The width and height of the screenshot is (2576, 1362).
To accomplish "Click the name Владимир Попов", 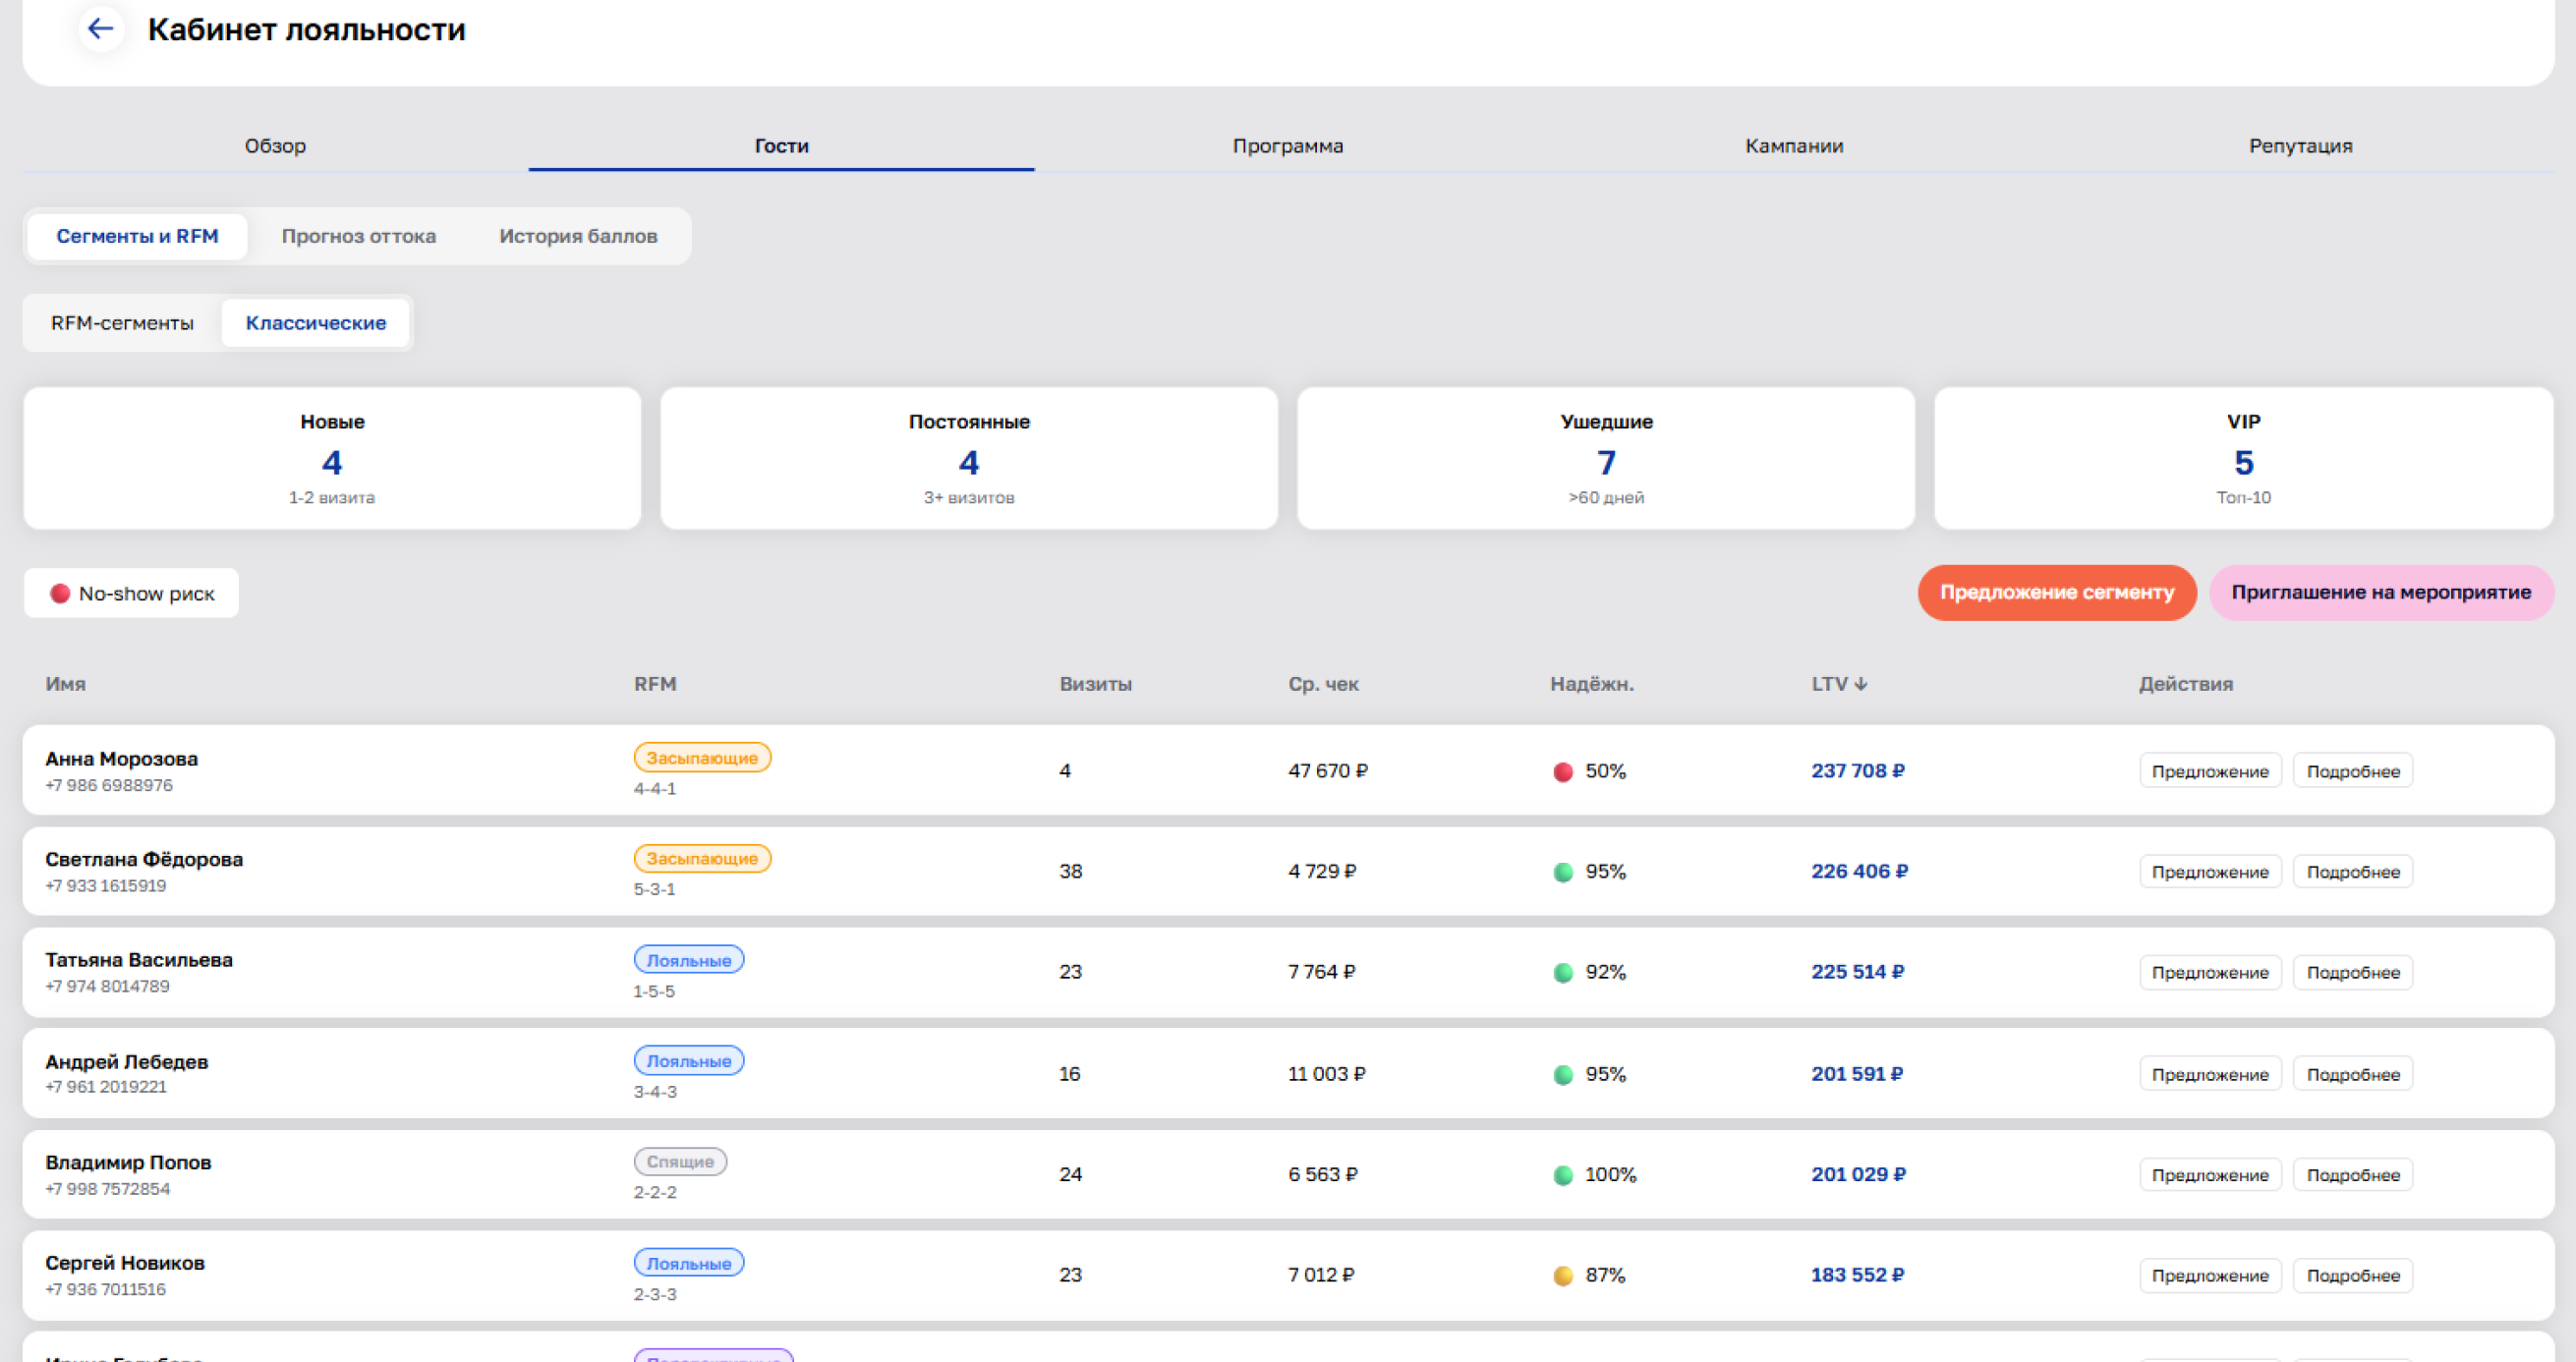I will (128, 1163).
